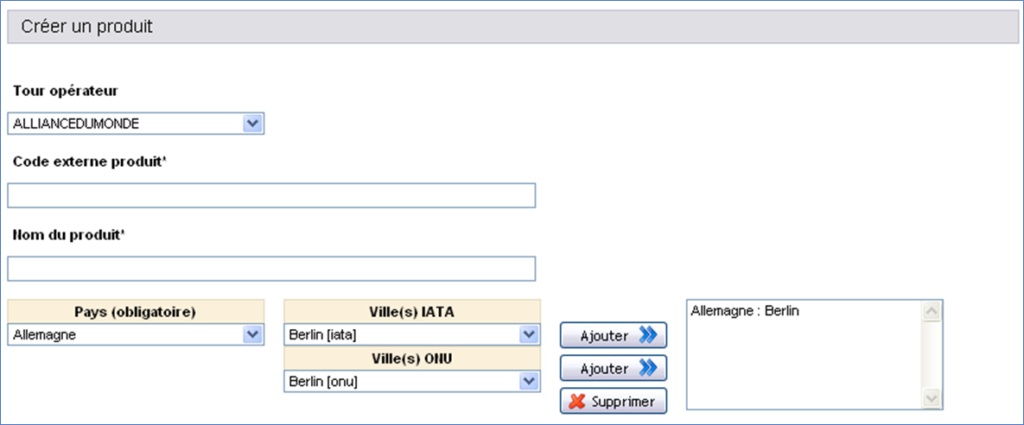Focus the Nom du produit input field
The height and width of the screenshot is (425, 1024).
[x=271, y=269]
